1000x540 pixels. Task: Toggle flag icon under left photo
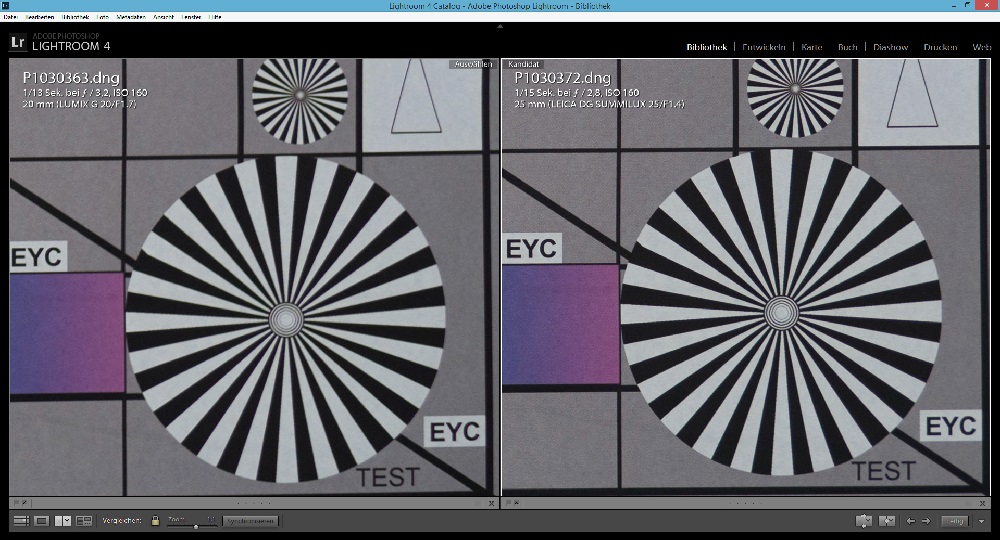click(x=17, y=503)
